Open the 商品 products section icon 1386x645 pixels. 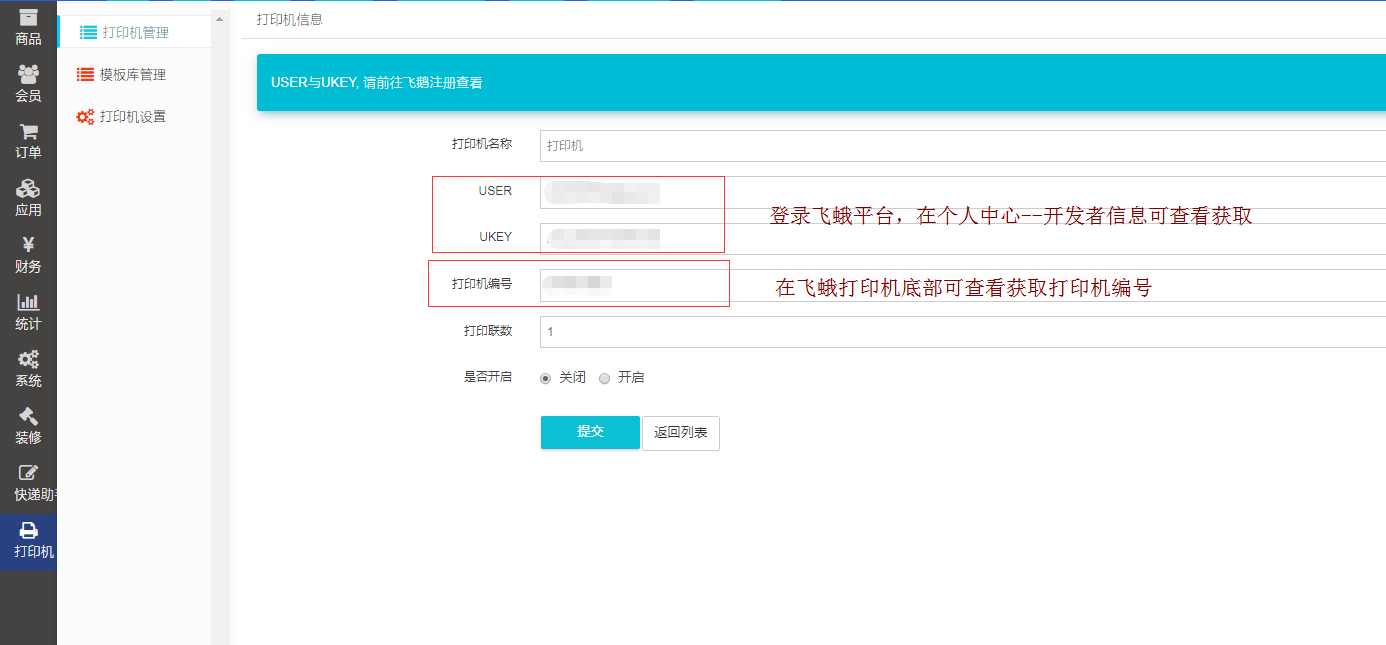pos(28,17)
